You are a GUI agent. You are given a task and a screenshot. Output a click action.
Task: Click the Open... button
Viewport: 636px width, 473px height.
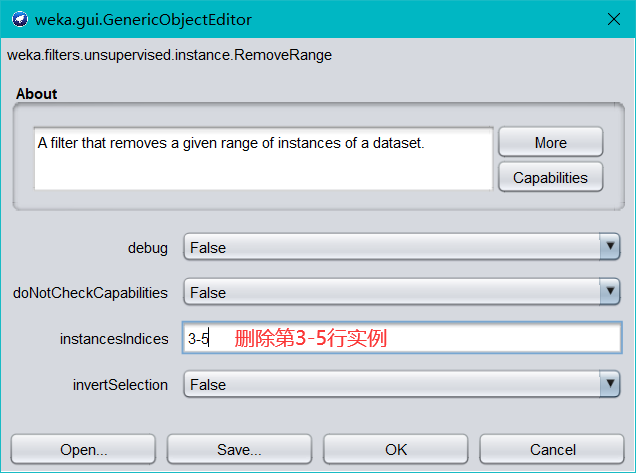click(83, 449)
